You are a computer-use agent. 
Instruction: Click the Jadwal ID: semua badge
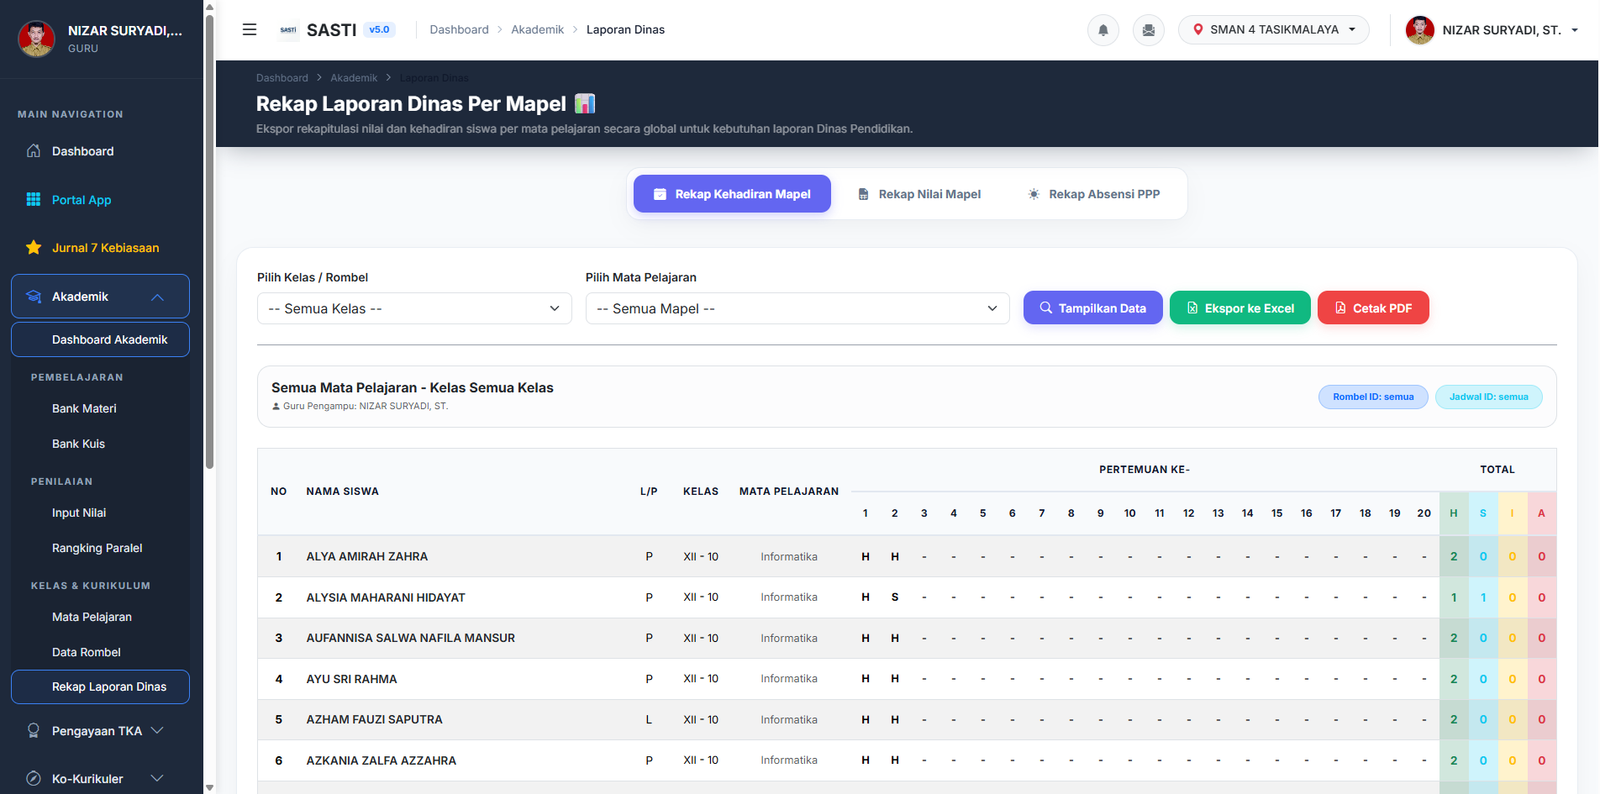[x=1489, y=397]
